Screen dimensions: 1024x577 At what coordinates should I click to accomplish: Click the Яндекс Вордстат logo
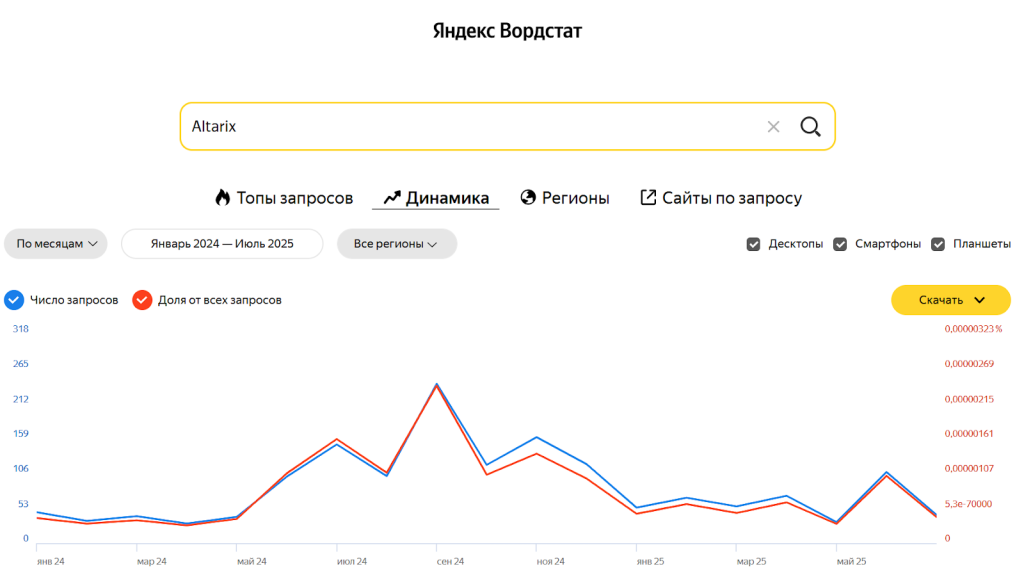pos(507,31)
